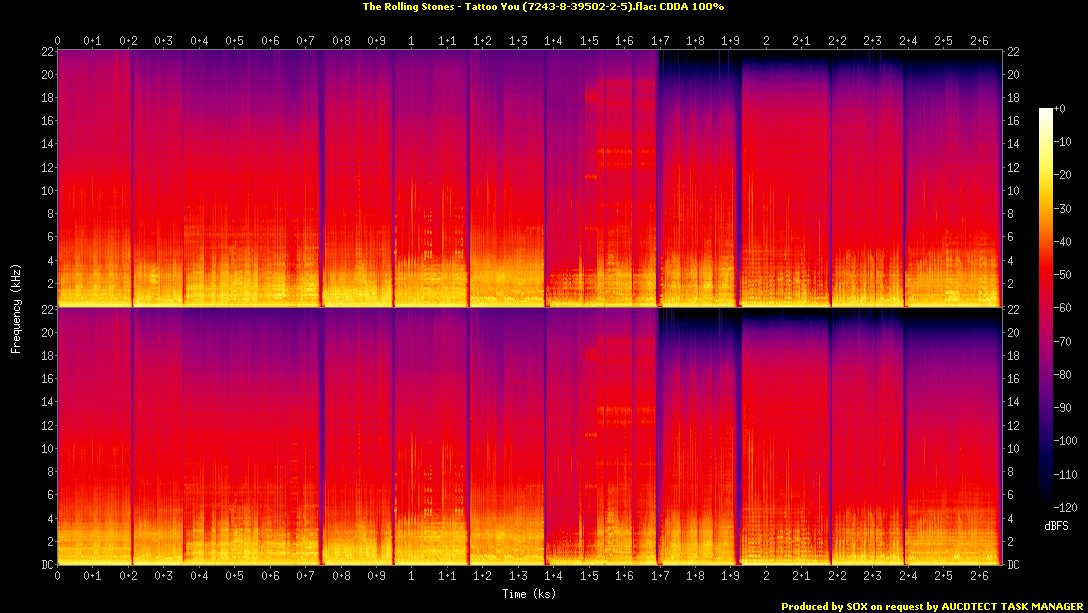Click the 2 marker on the bottom time axis
Screen dimensions: 1088x613
(766, 576)
